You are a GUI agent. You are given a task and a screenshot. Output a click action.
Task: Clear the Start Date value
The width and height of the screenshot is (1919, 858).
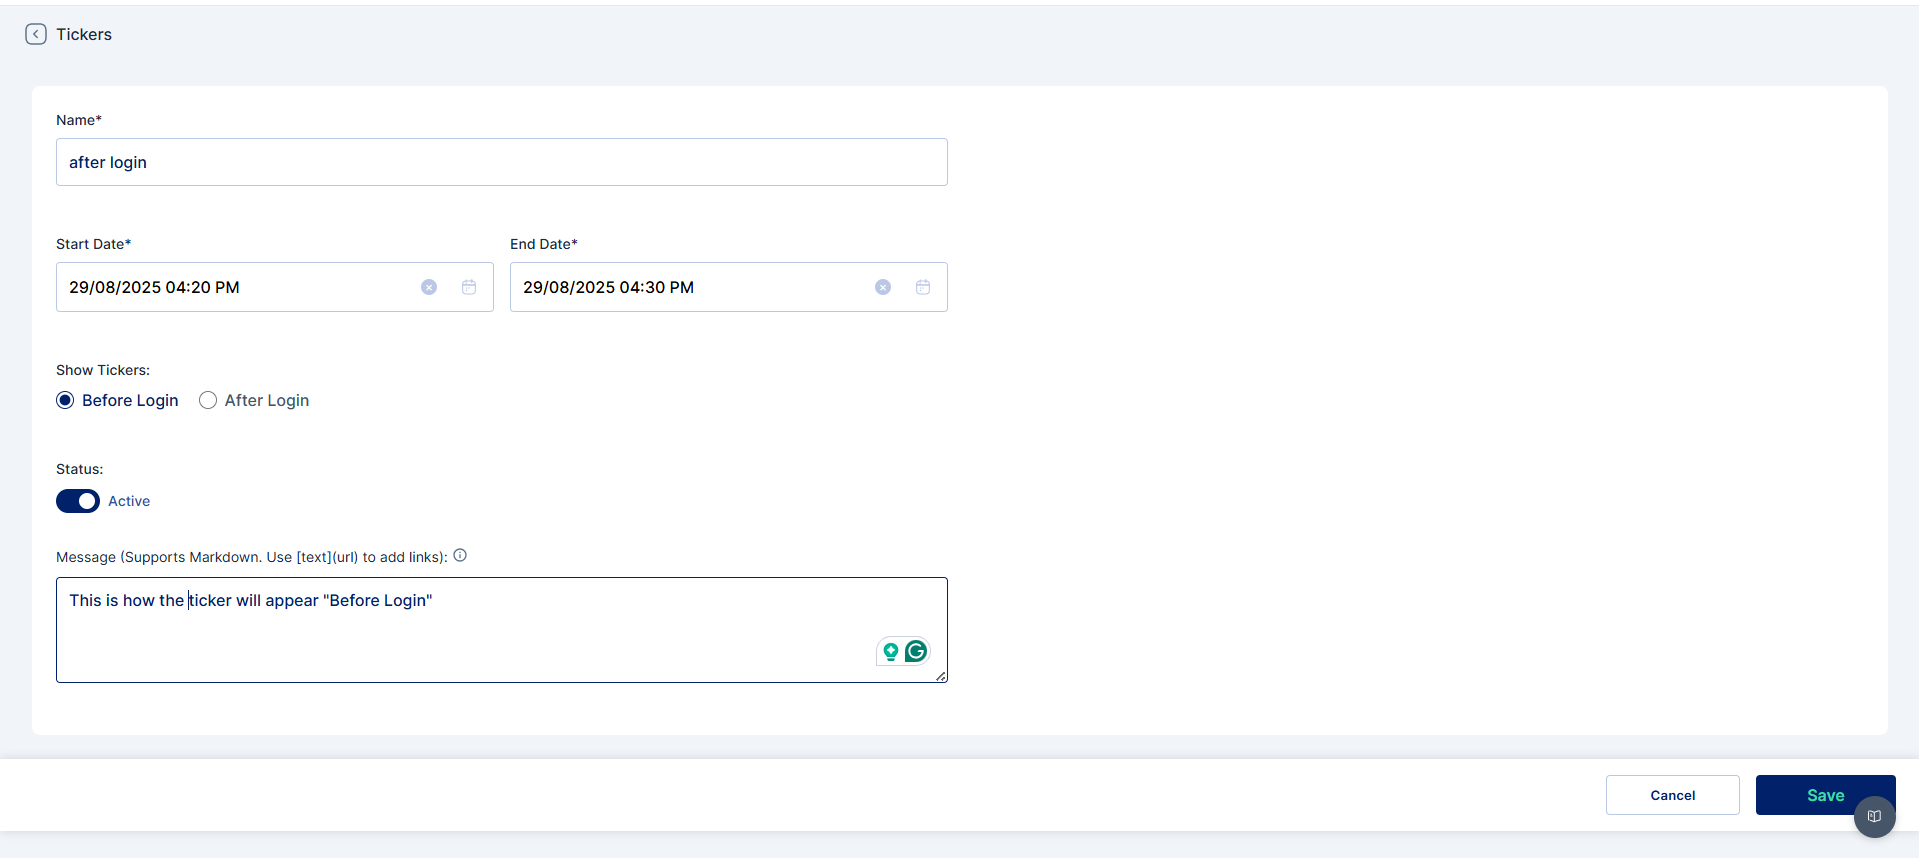429,287
